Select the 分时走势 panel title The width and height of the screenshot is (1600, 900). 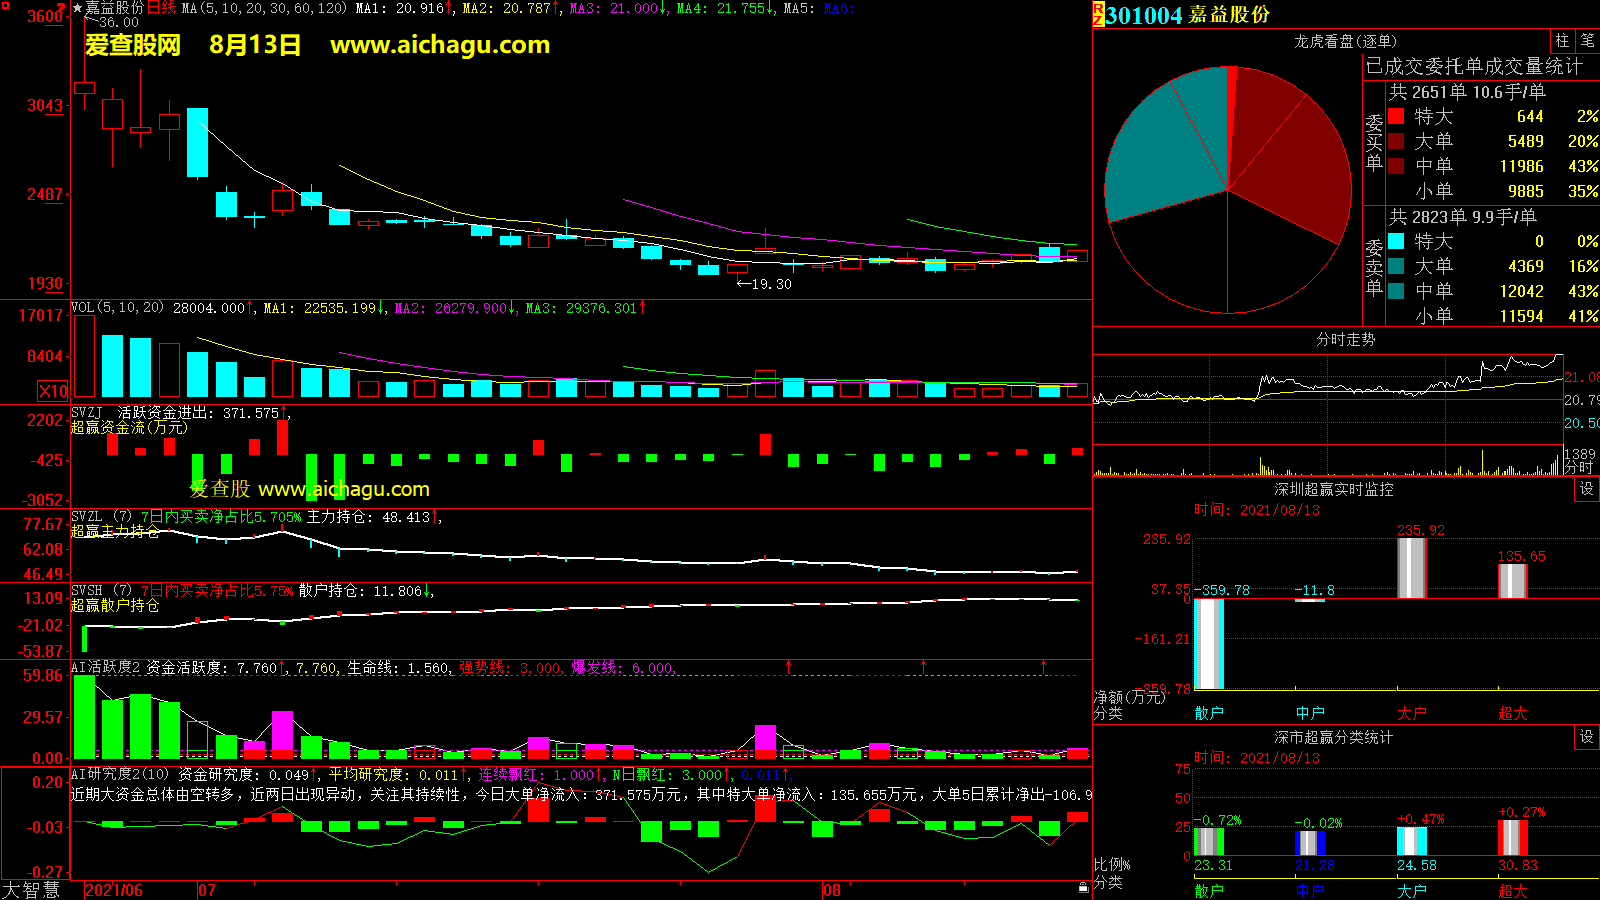point(1345,339)
